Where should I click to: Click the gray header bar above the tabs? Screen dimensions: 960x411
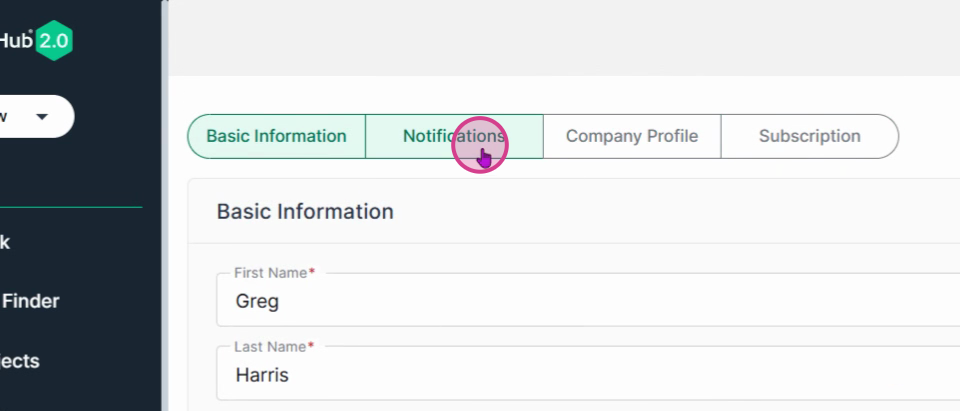563,38
